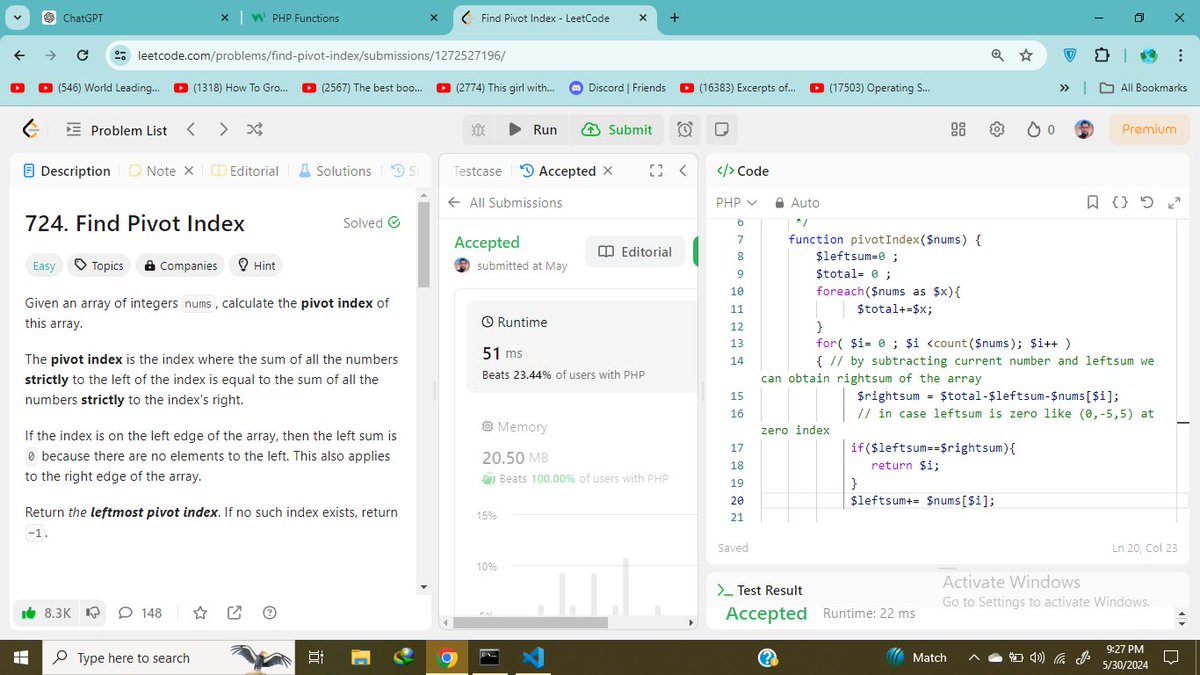Open the tab search dropdown arrow

pos(18,18)
